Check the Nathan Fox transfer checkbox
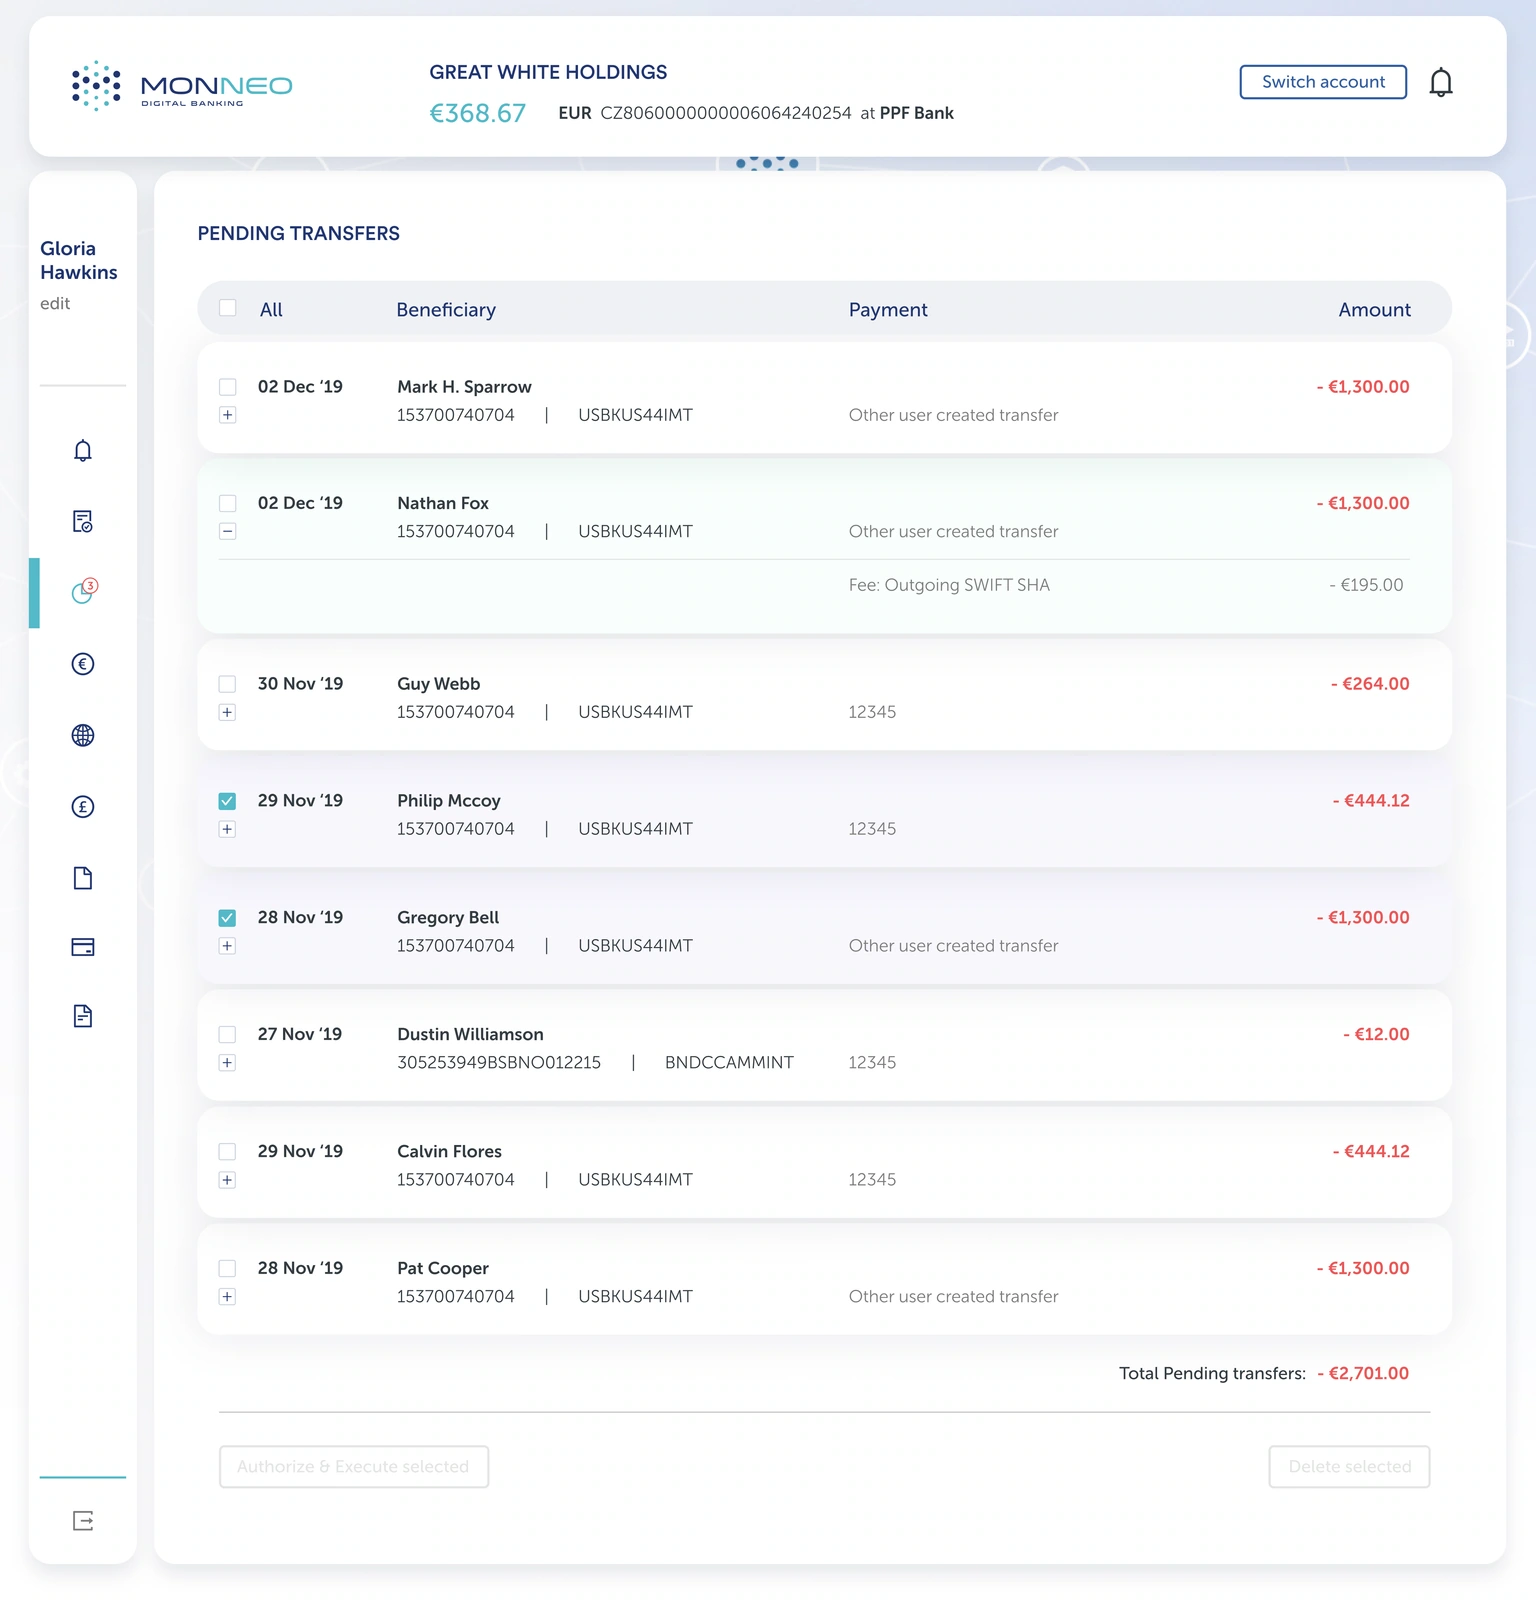The image size is (1536, 1606). tap(228, 503)
